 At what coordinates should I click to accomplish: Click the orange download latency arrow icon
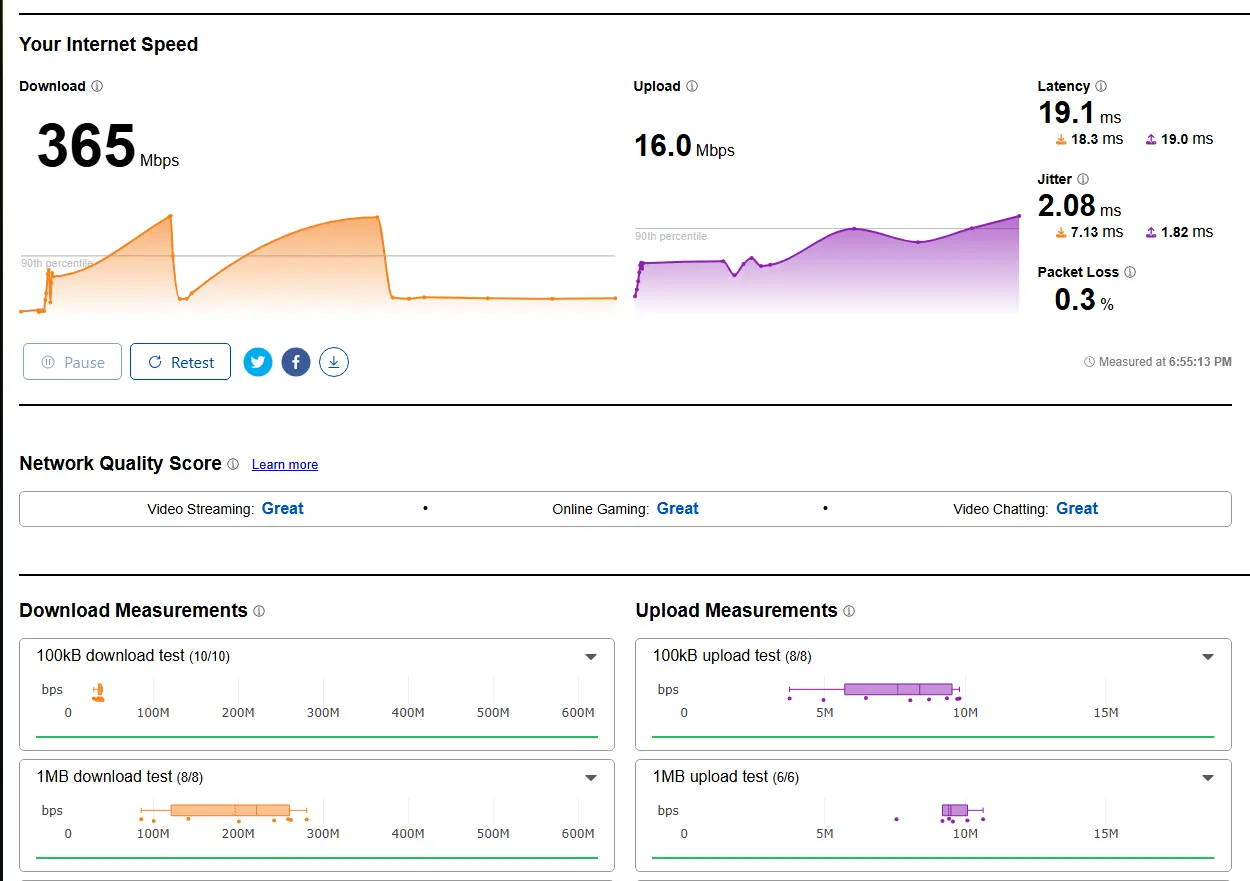(1060, 139)
